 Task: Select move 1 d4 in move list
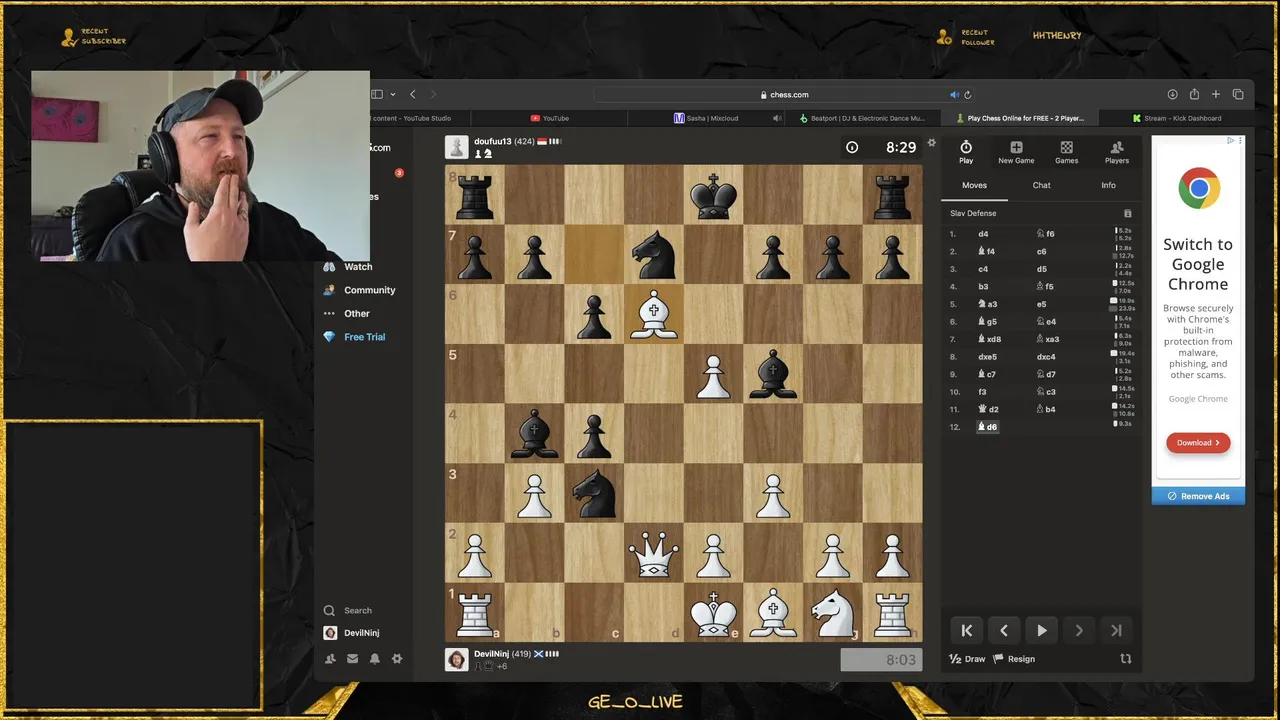point(983,234)
